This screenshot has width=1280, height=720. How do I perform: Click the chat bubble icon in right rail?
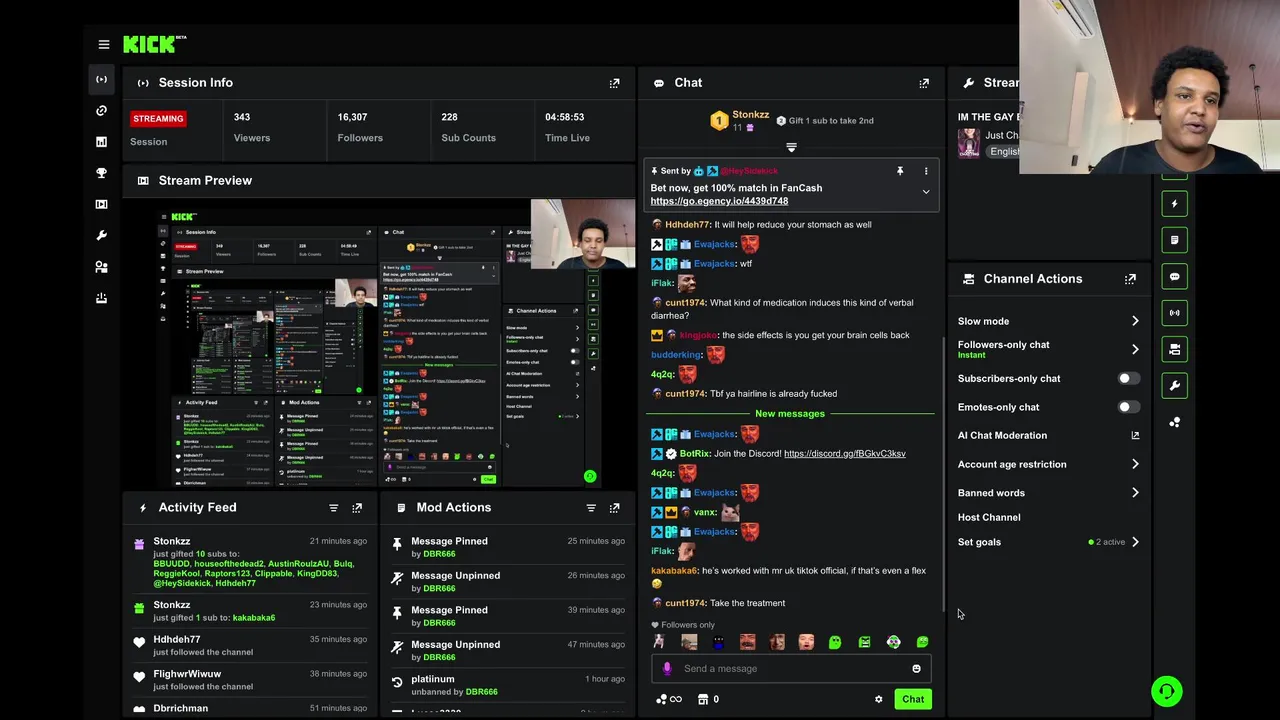(1175, 277)
